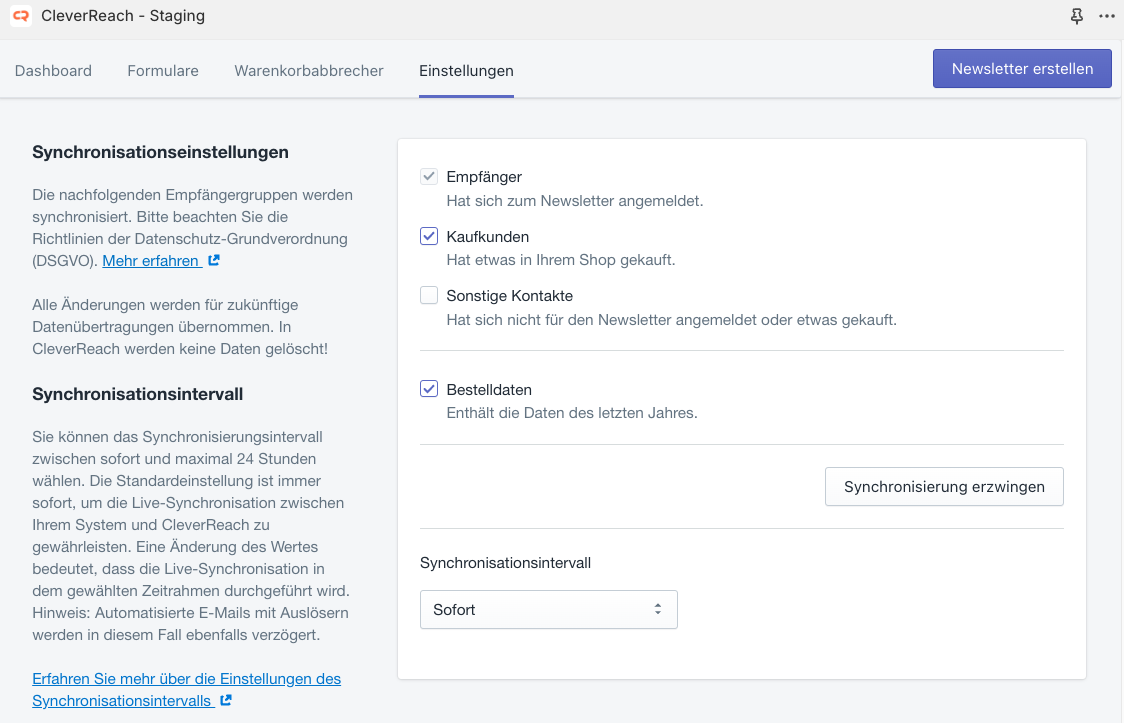1124x723 pixels.
Task: Pin the app using pin icon
Action: point(1077,16)
